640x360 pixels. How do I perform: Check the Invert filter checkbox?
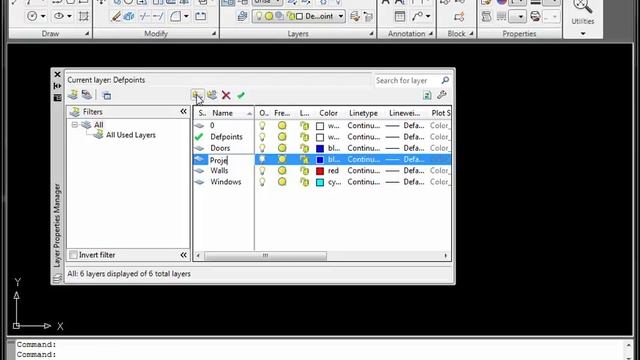(73, 255)
